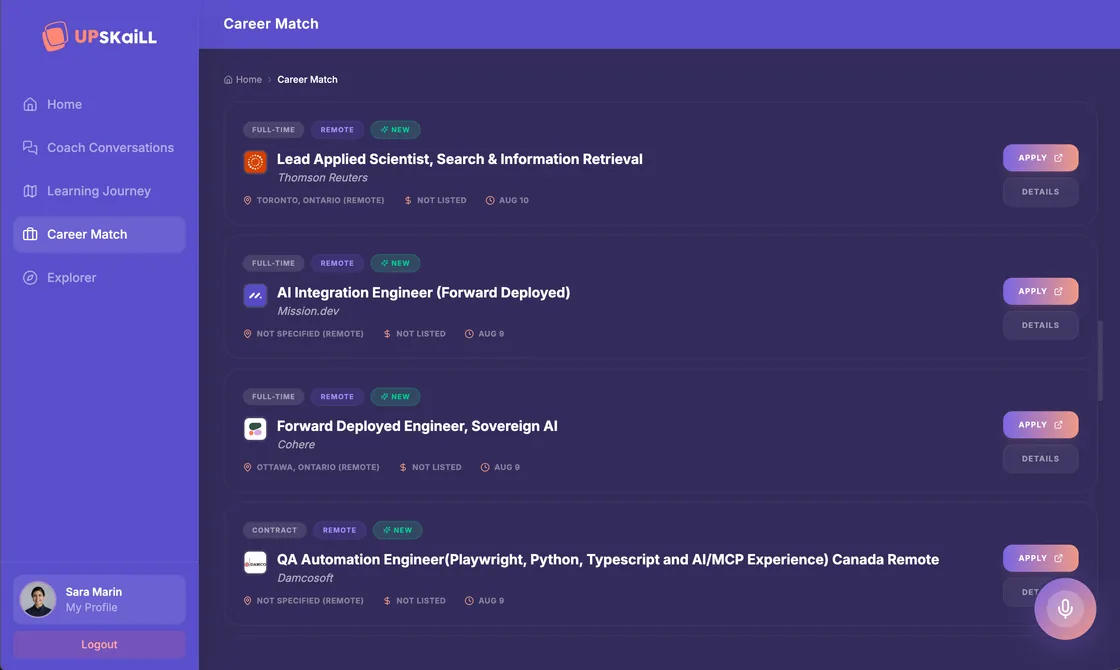Select Career Match in sidebar
The height and width of the screenshot is (670, 1120).
pos(99,234)
